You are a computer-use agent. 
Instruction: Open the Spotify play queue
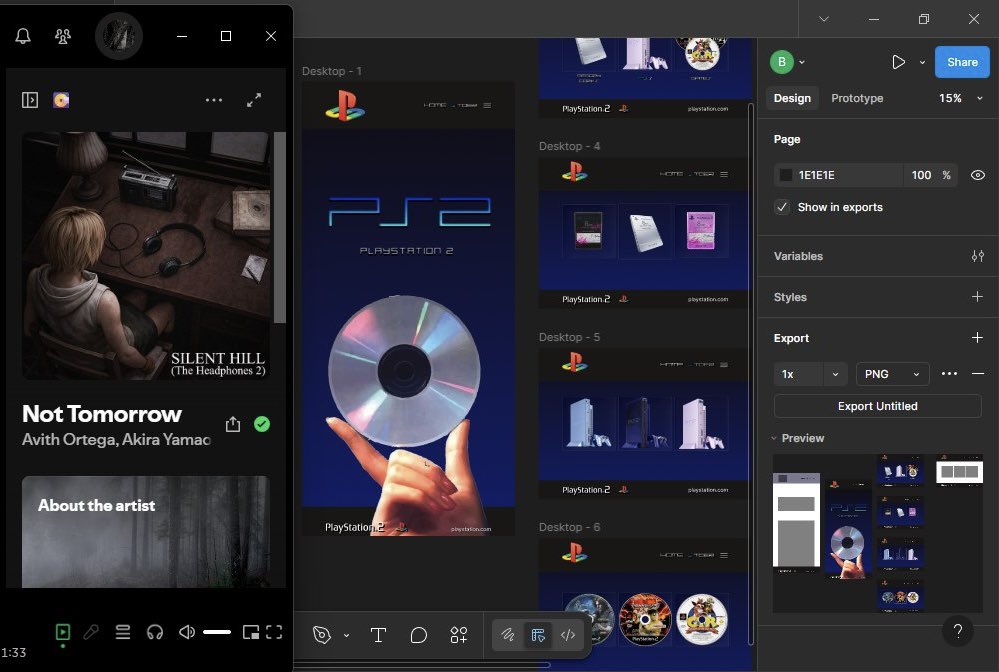[122, 631]
